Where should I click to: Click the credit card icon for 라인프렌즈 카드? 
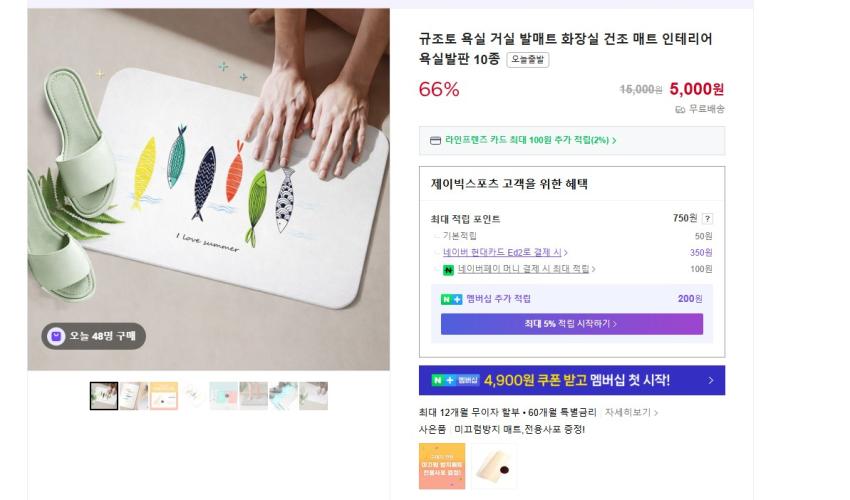point(435,140)
